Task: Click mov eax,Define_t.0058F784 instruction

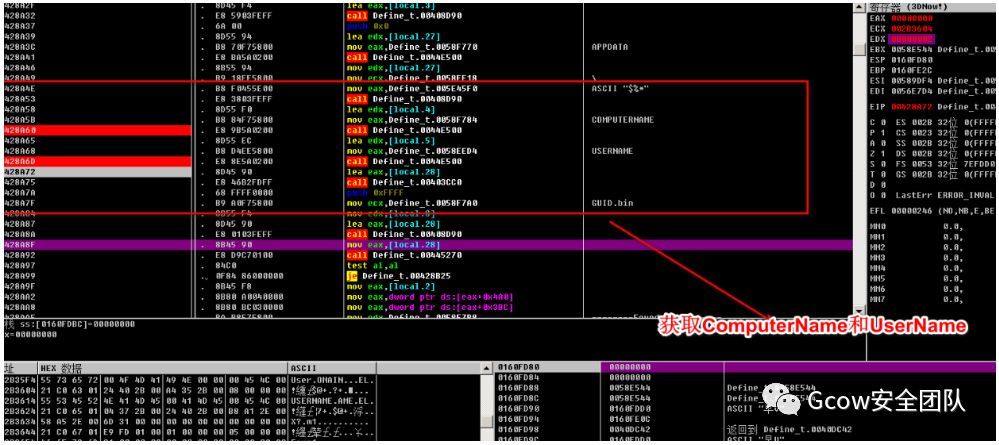Action: point(412,119)
